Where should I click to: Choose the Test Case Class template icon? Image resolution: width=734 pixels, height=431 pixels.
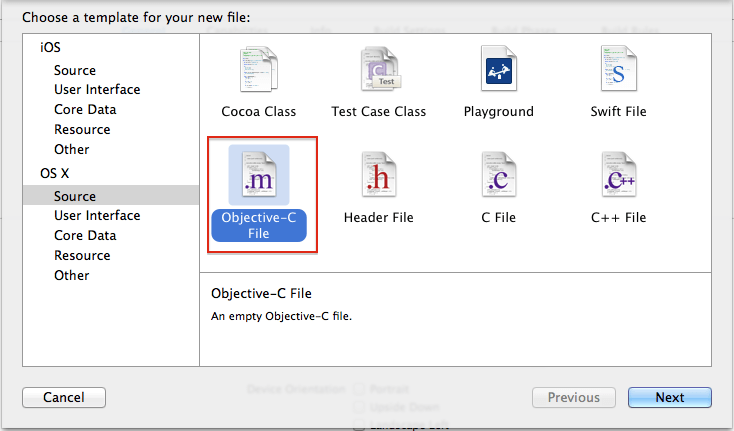pyautogui.click(x=380, y=69)
